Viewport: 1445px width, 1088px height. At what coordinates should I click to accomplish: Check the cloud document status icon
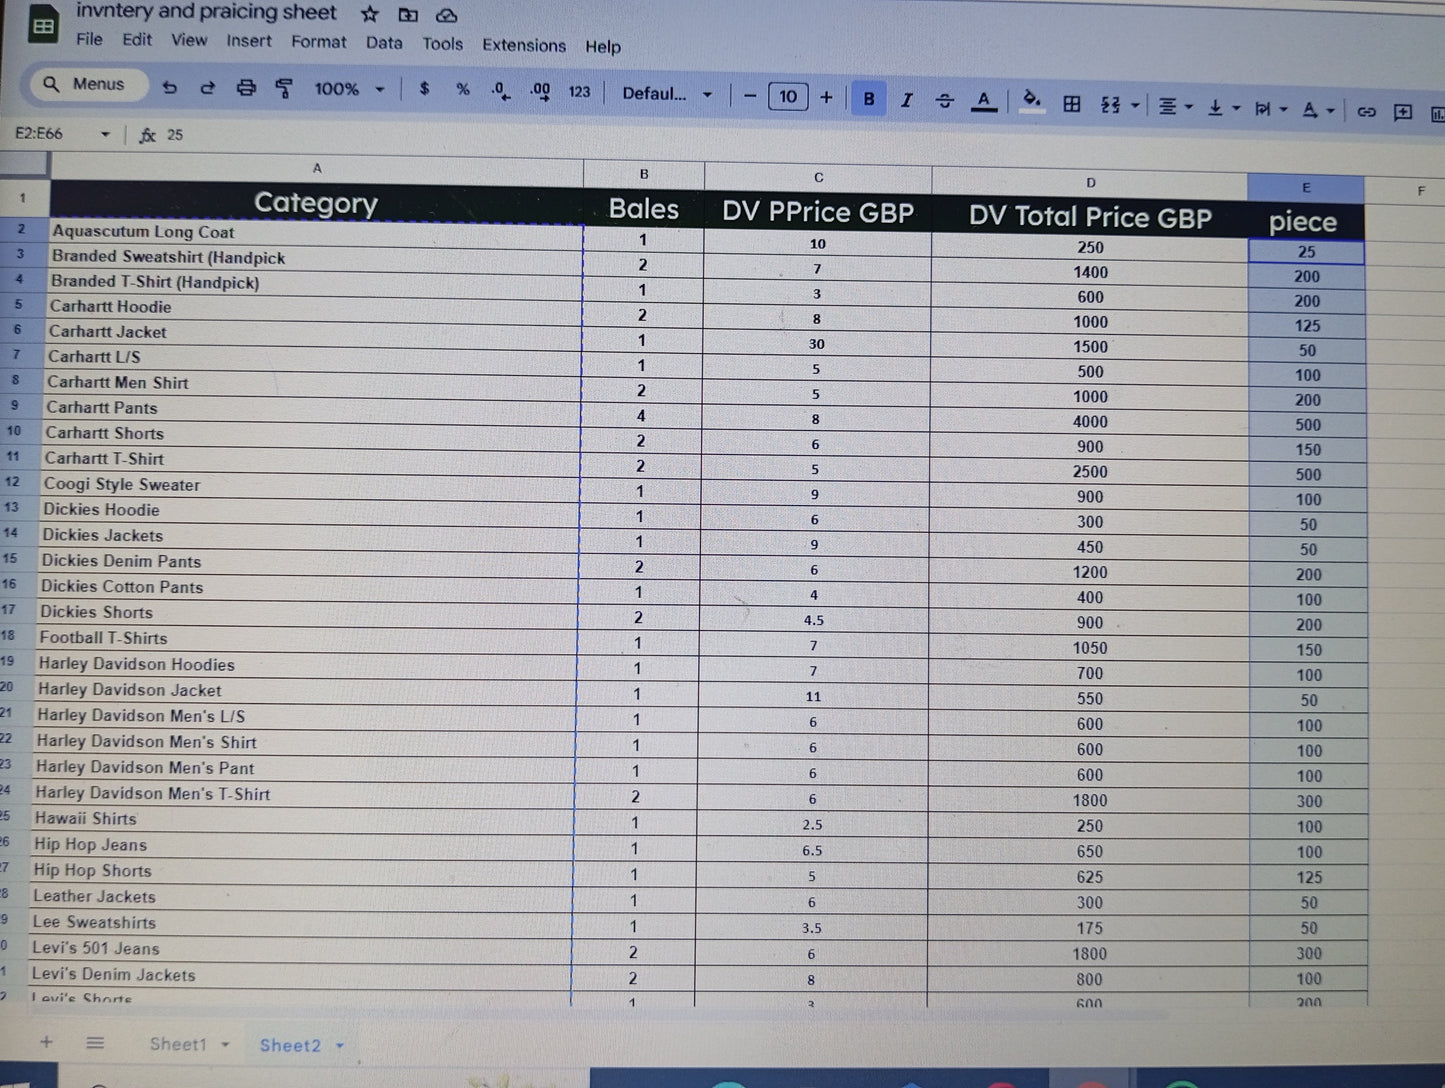click(447, 16)
